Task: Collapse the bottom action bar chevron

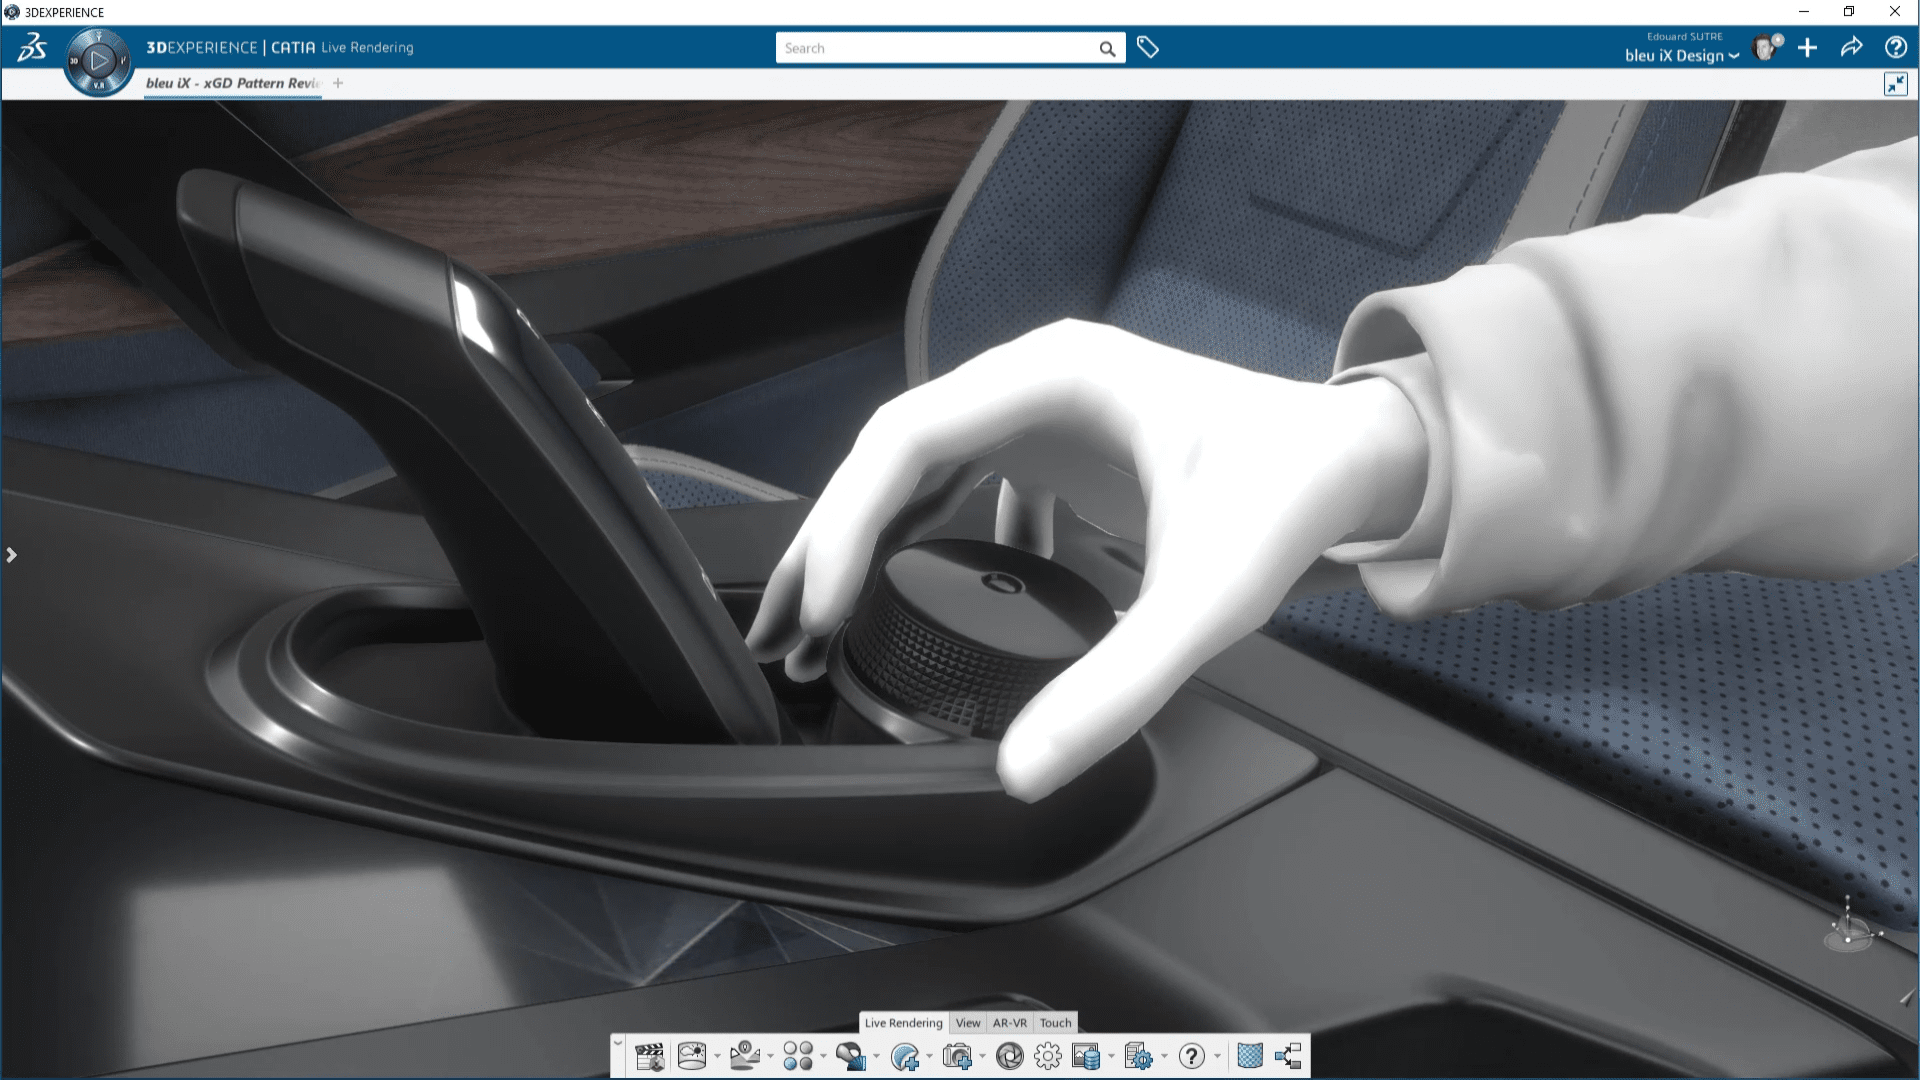Action: coord(618,1043)
